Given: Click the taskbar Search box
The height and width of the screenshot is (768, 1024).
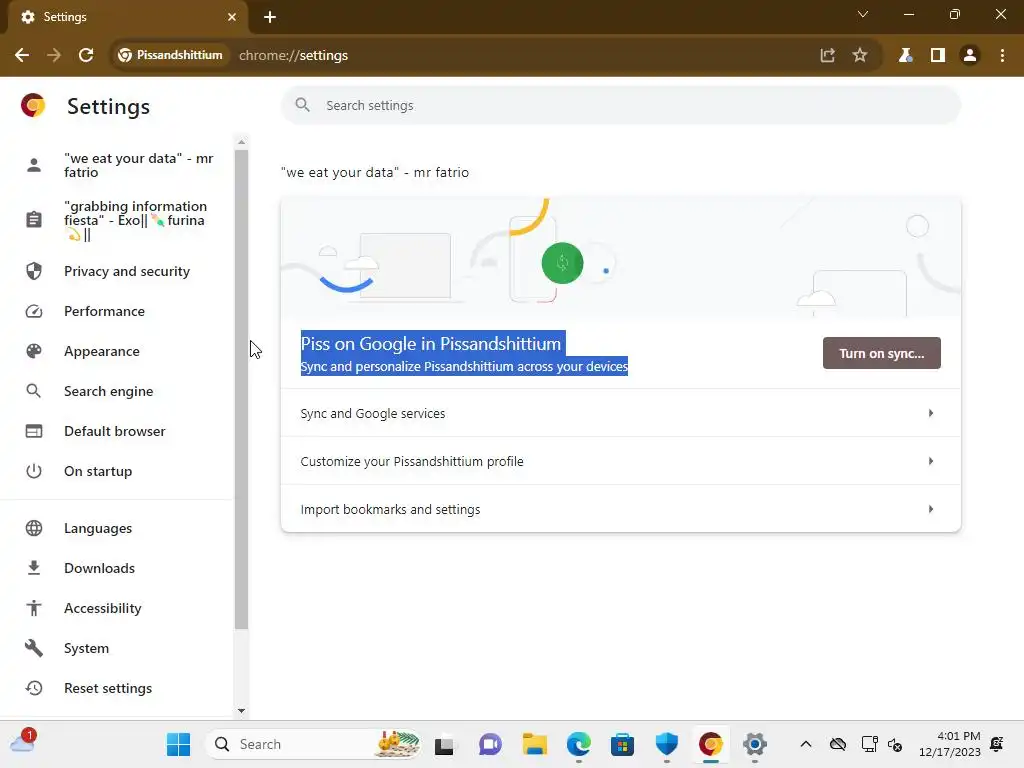Looking at the screenshot, I should (314, 744).
